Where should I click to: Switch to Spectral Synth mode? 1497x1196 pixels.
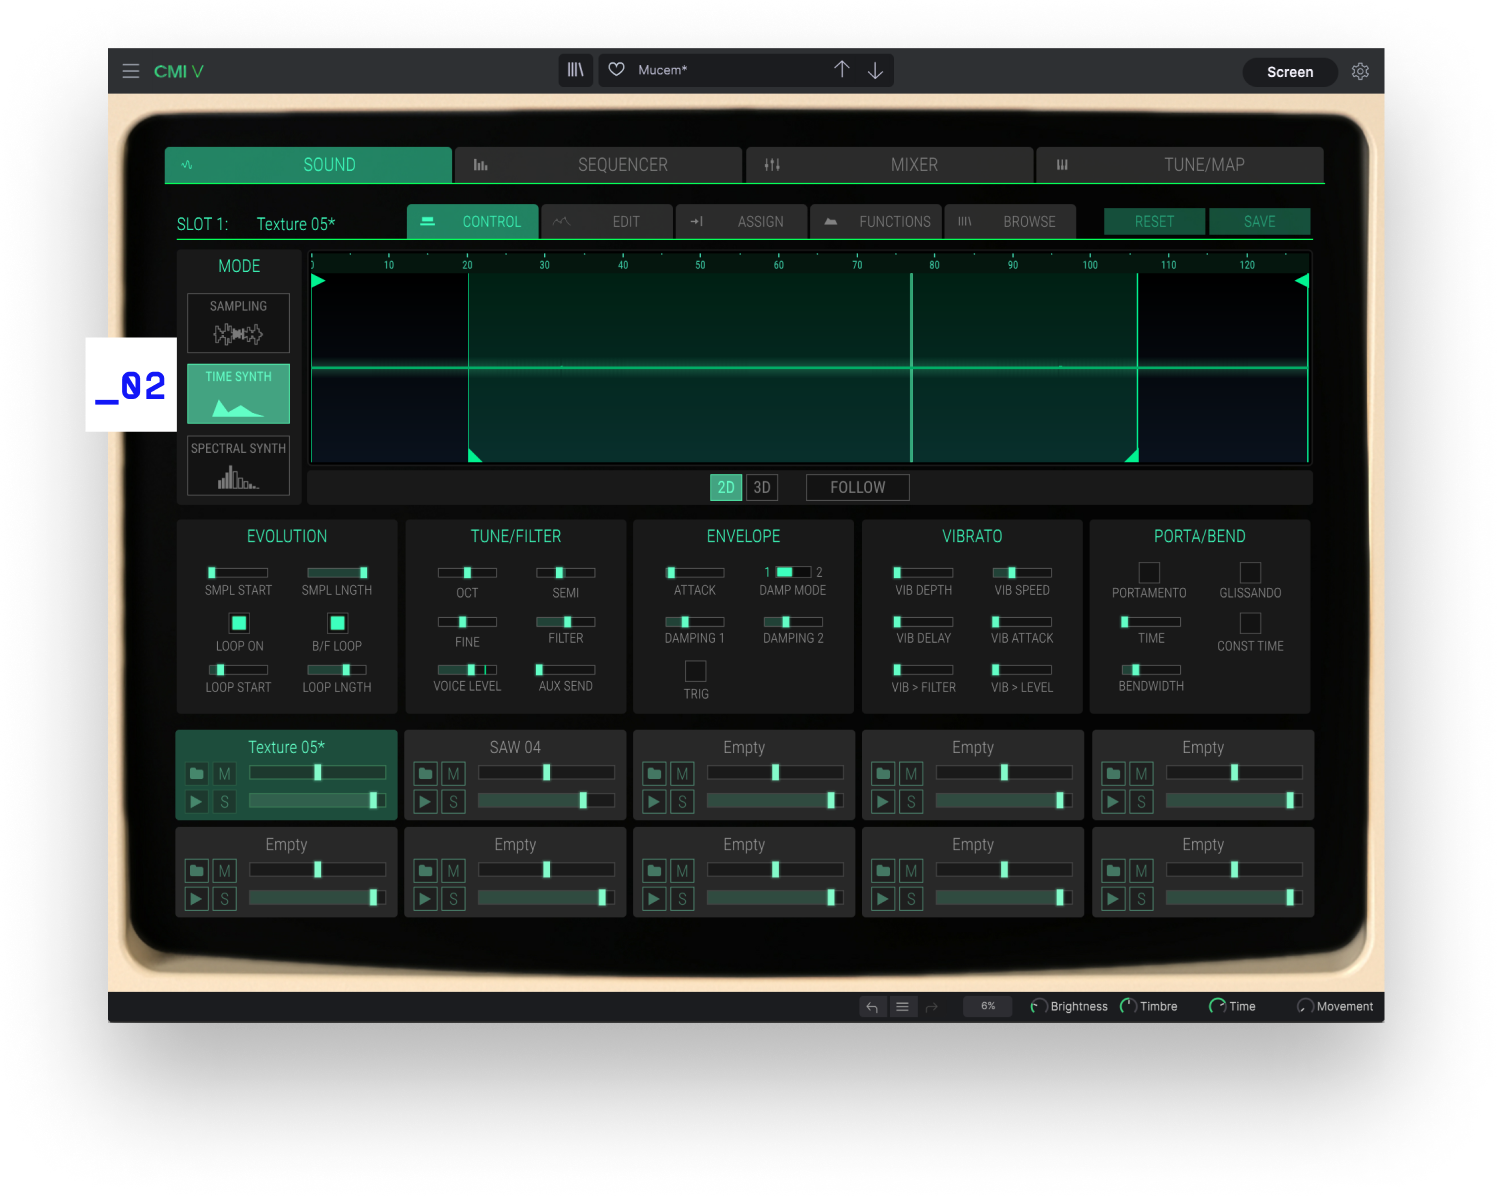[x=238, y=465]
